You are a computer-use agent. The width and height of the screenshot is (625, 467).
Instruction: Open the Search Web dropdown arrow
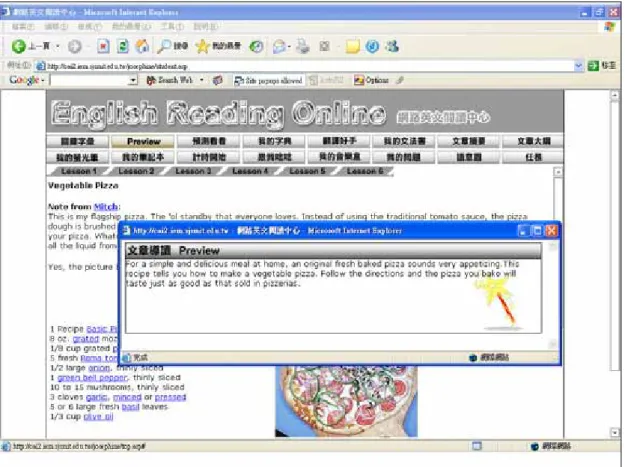pyautogui.click(x=202, y=80)
